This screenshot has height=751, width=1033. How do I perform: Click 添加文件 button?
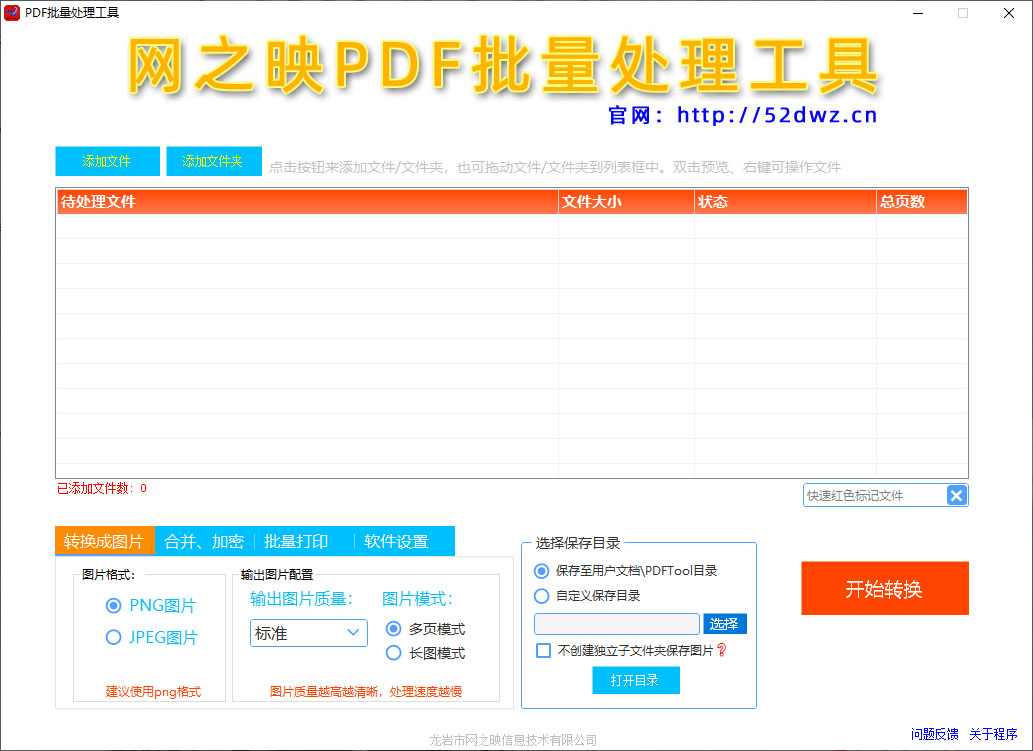point(107,161)
